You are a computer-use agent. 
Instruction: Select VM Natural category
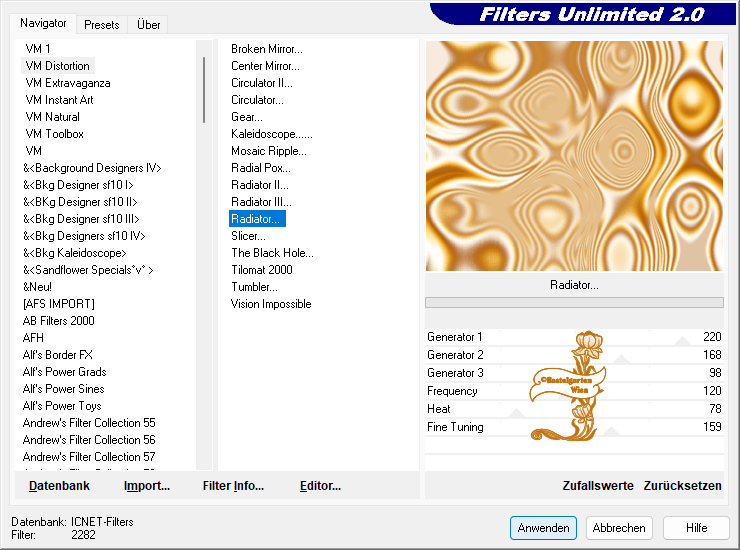click(x=53, y=117)
